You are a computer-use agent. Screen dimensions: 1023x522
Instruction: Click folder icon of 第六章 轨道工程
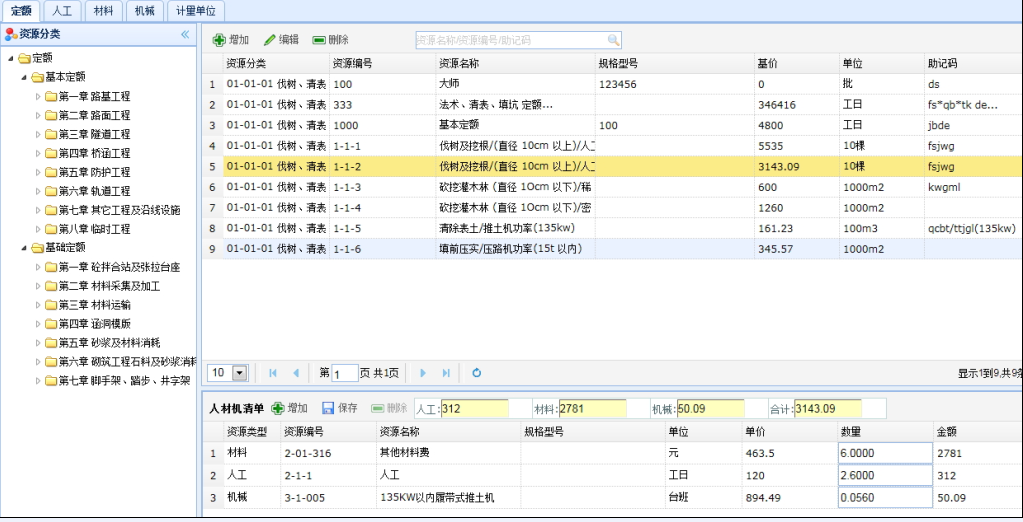(51, 191)
